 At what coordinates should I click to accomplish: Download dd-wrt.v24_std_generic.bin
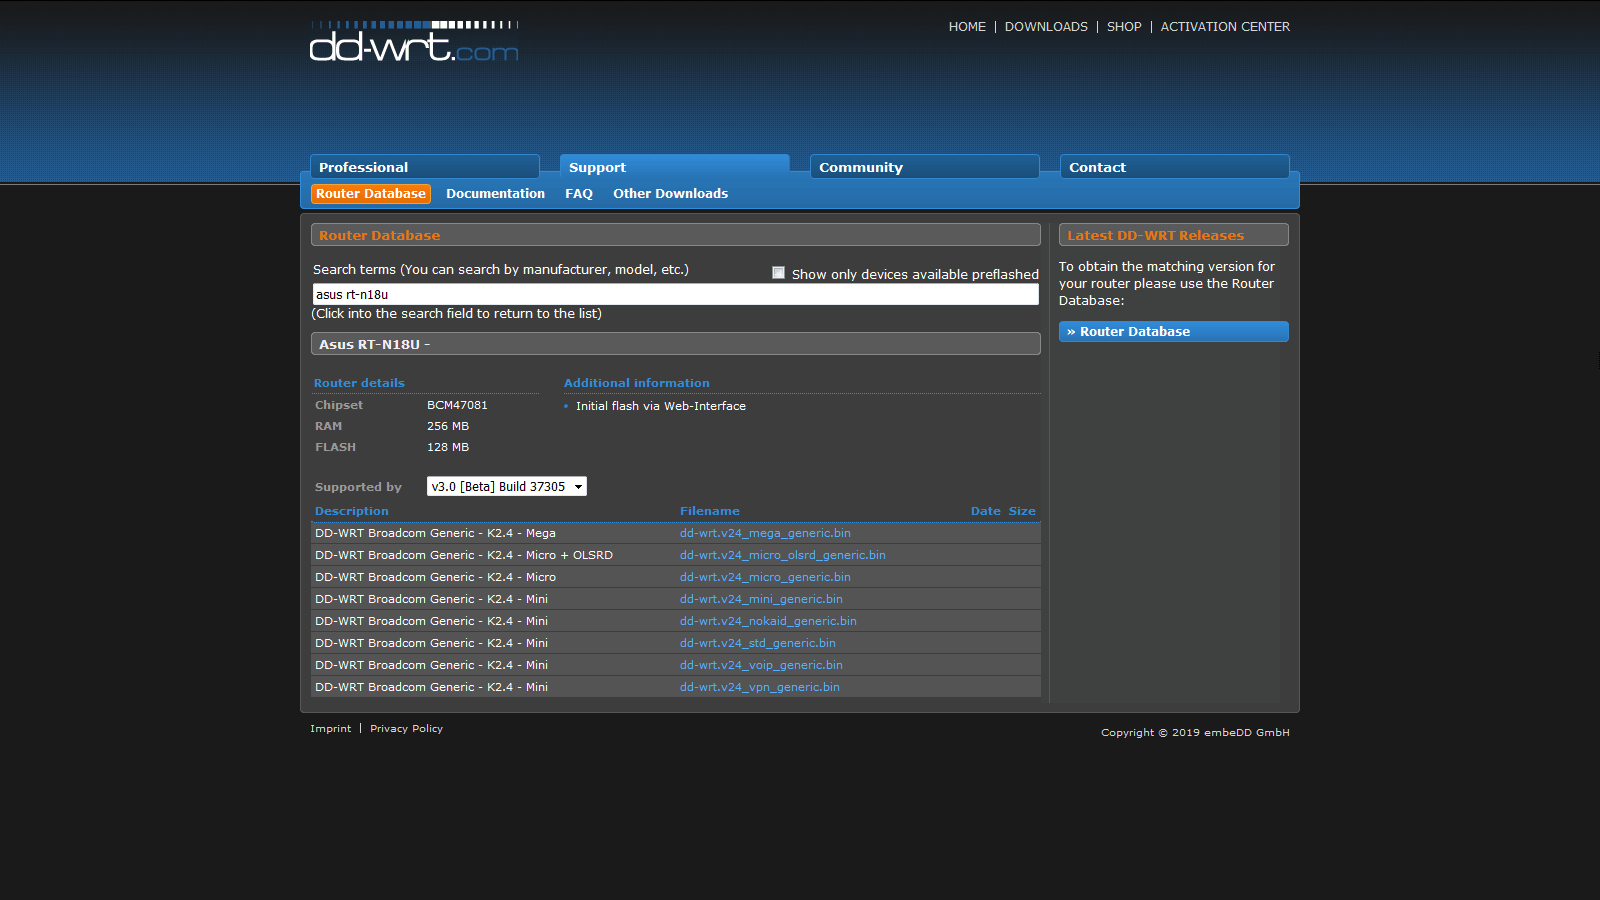point(758,643)
